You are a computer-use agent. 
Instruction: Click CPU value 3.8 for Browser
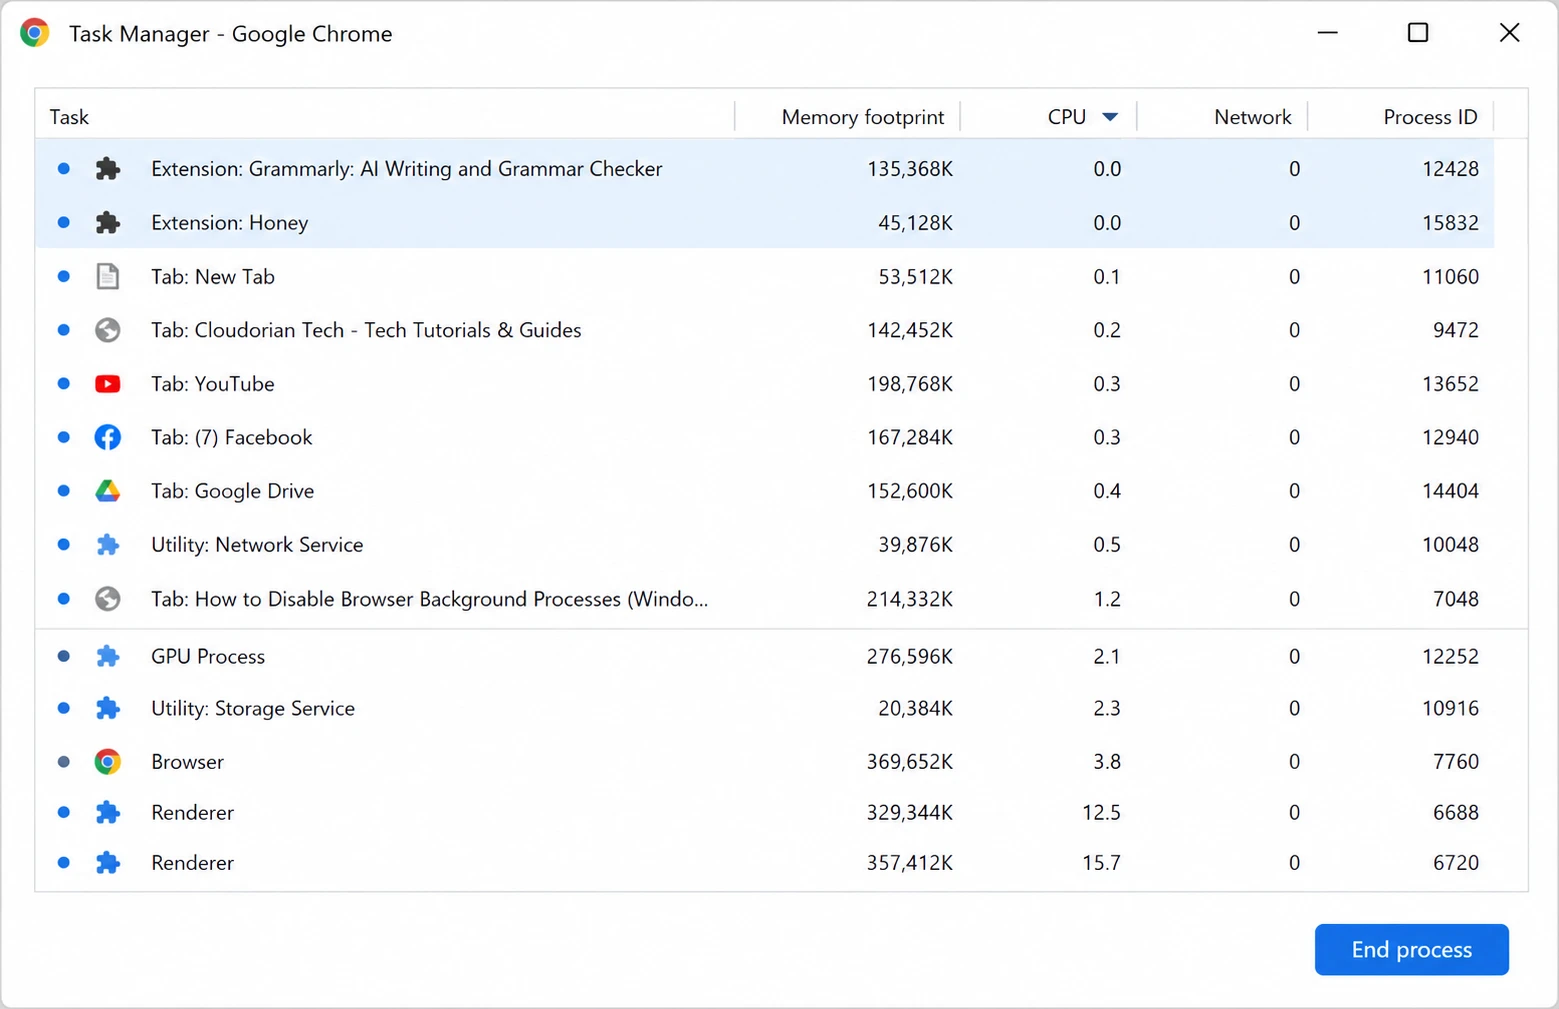point(1107,762)
